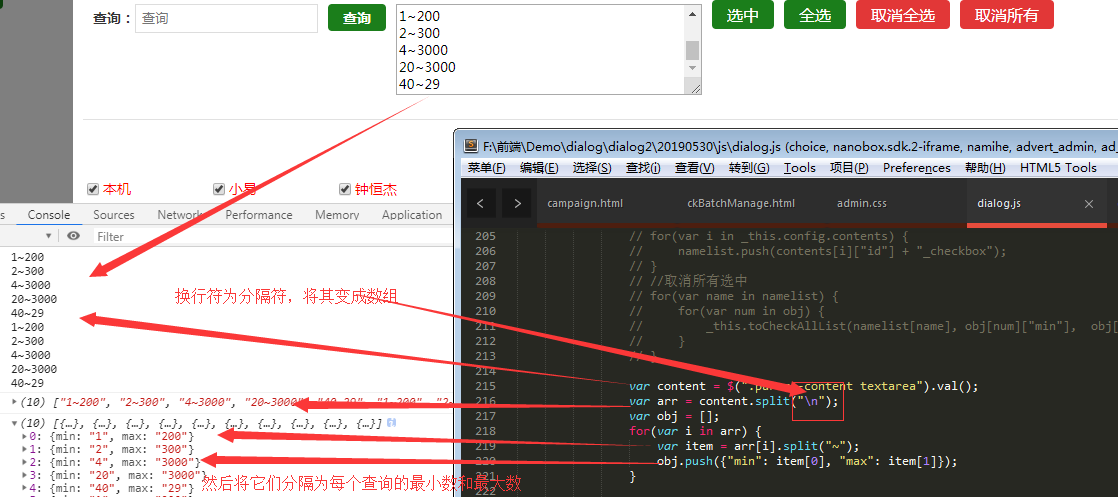Screen dimensions: 1118x497
Task: Click the 40~29 line in the textarea
Action: pos(419,84)
